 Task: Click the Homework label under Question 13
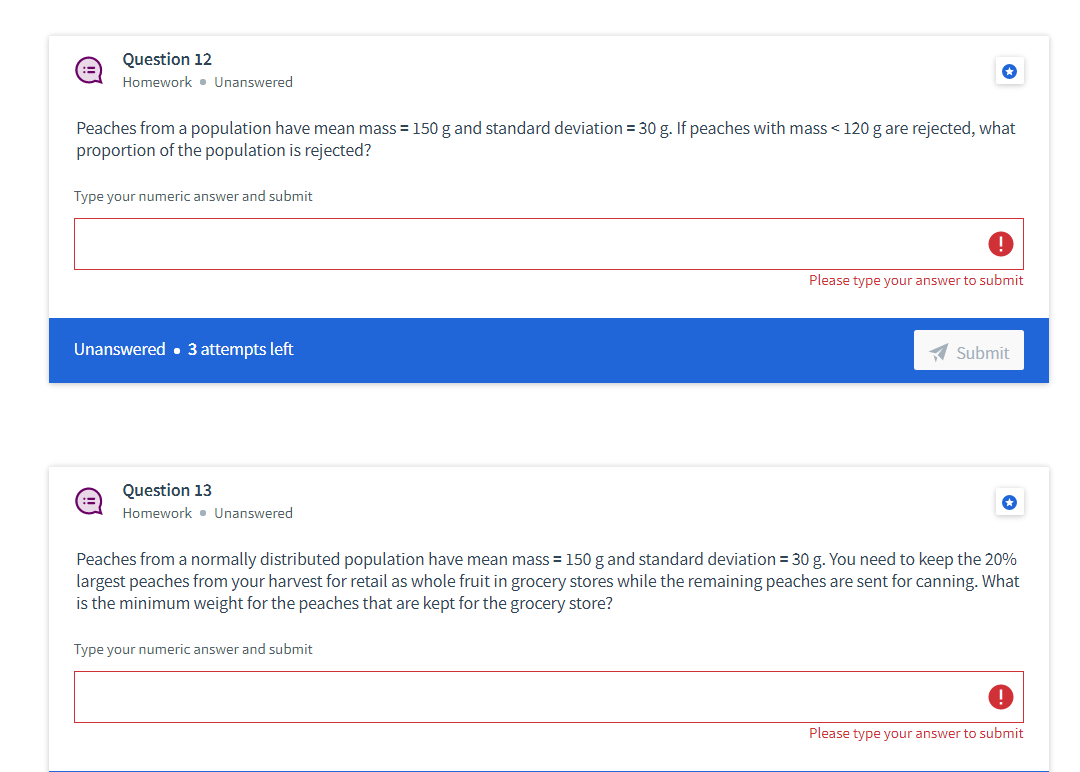point(157,513)
